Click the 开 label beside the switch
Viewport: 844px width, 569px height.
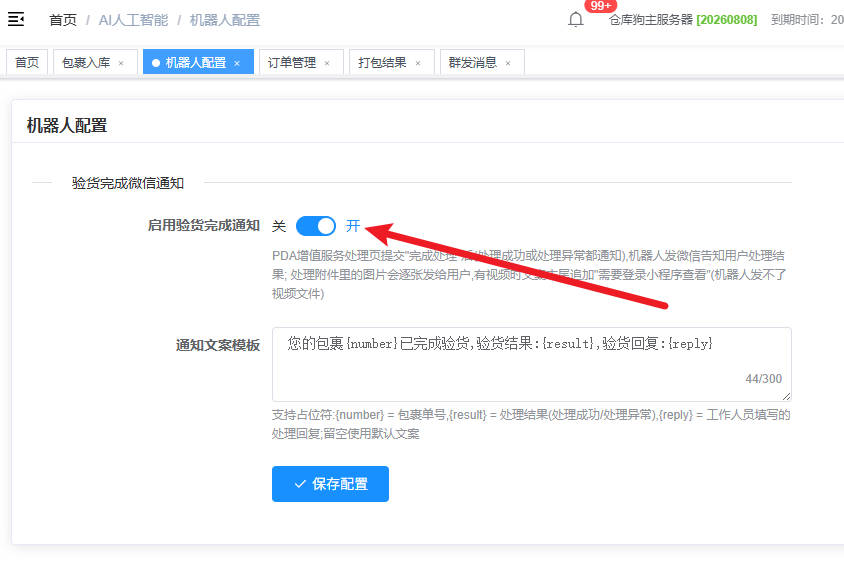tap(353, 226)
